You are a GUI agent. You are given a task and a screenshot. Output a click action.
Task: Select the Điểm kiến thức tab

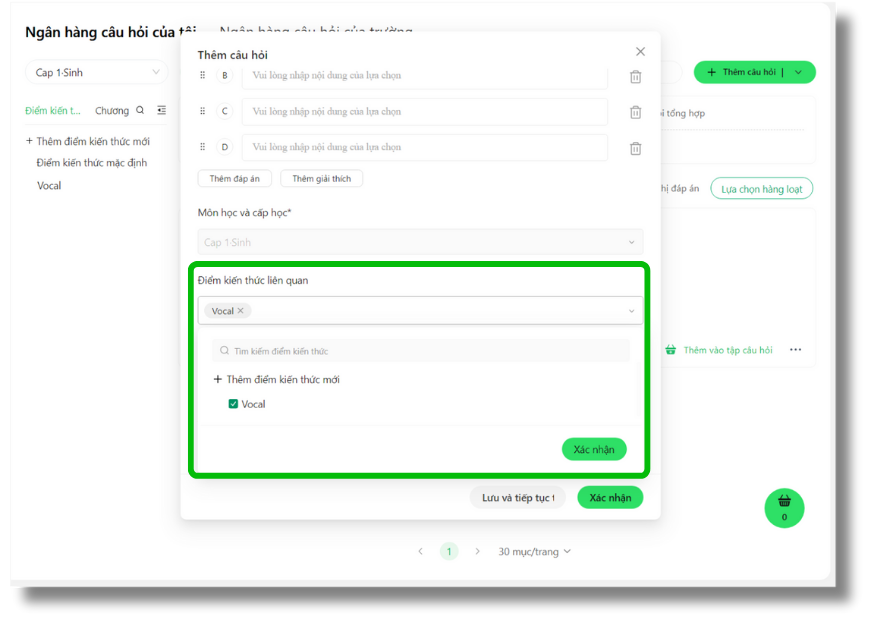(53, 111)
